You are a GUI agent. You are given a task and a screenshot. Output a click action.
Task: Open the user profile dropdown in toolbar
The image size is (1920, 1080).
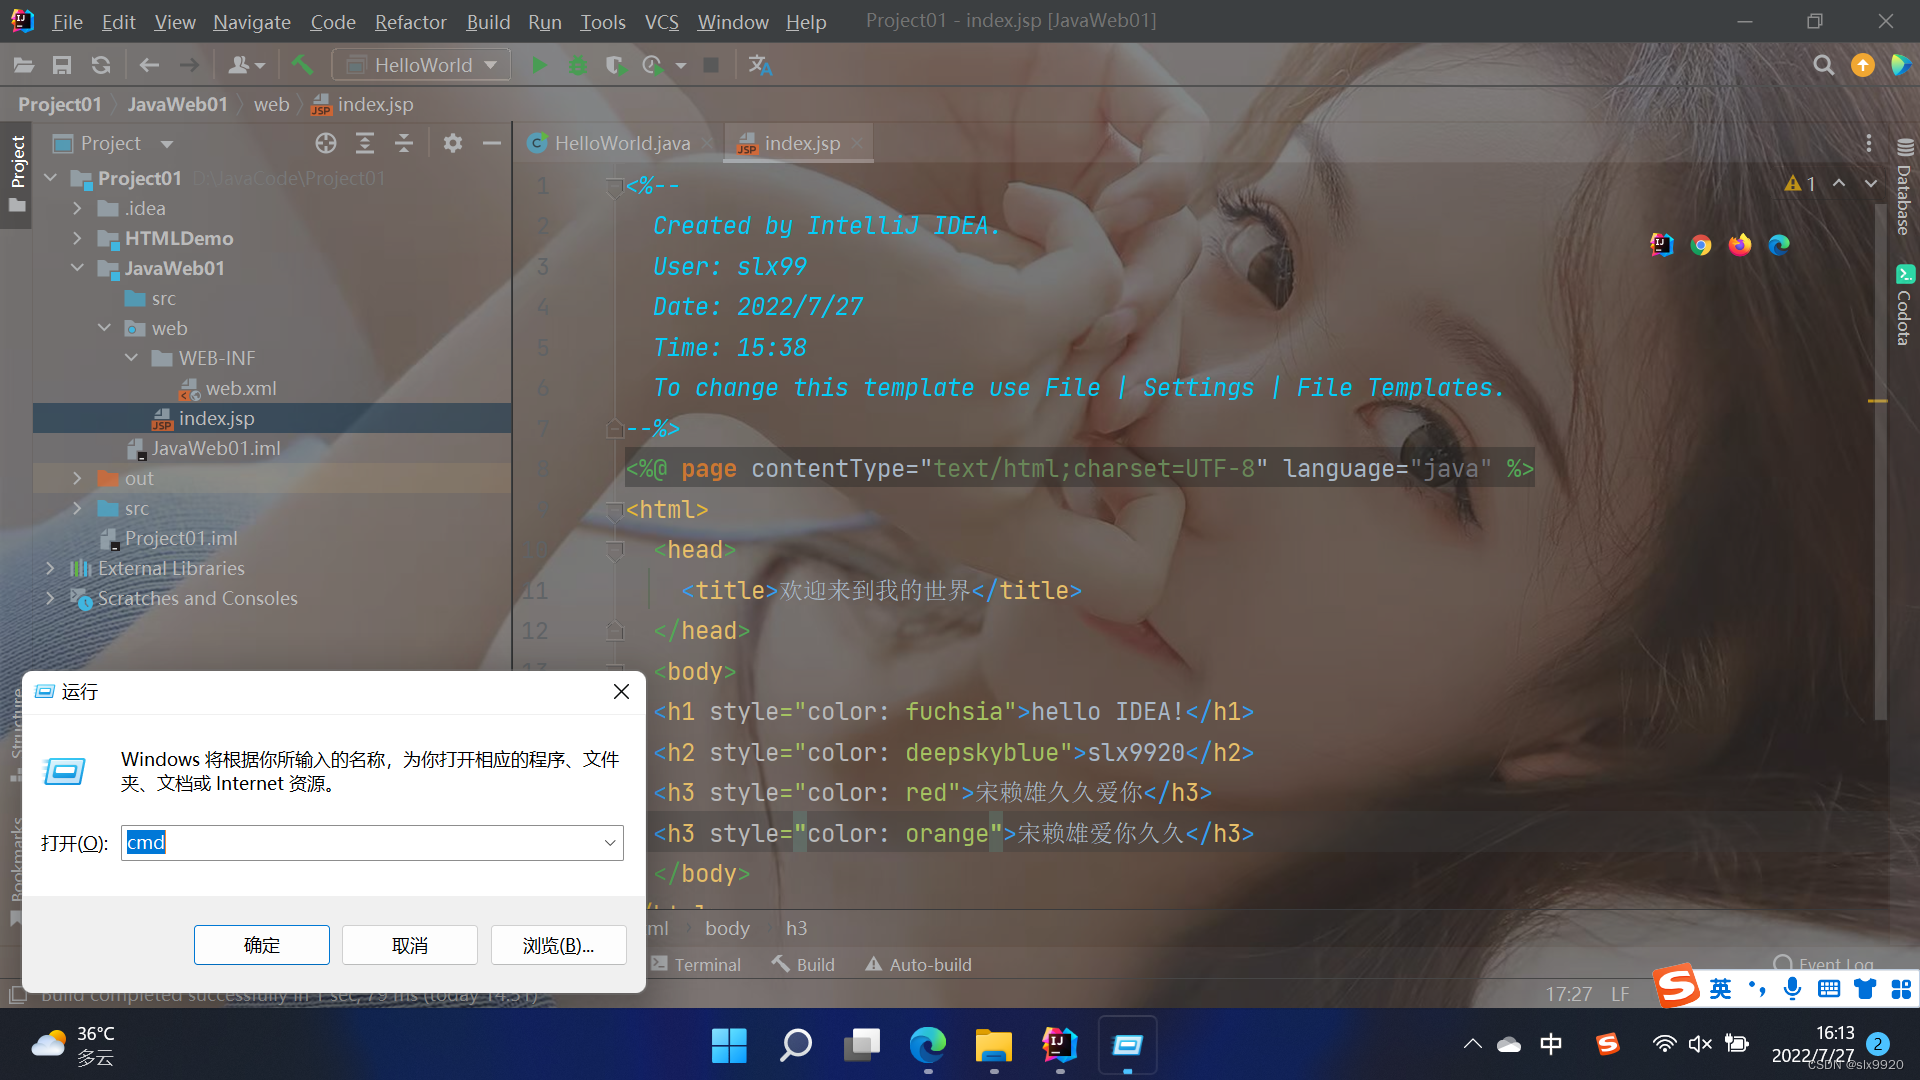pos(246,65)
